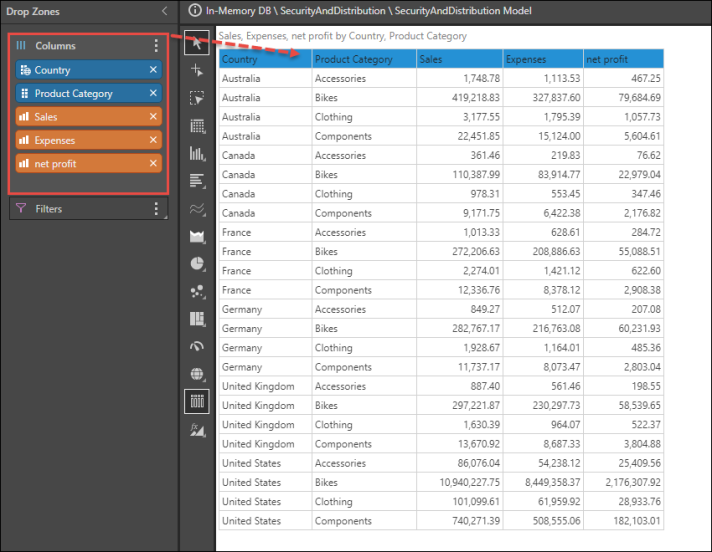The width and height of the screenshot is (712, 552).
Task: Remove the net profit chip
Action: 153,164
